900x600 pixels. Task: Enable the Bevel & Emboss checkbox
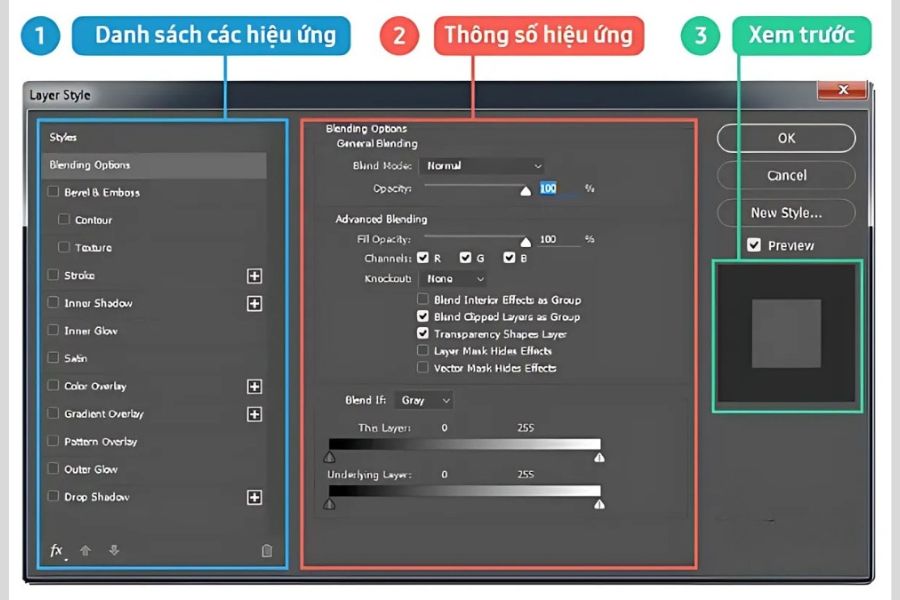point(54,192)
